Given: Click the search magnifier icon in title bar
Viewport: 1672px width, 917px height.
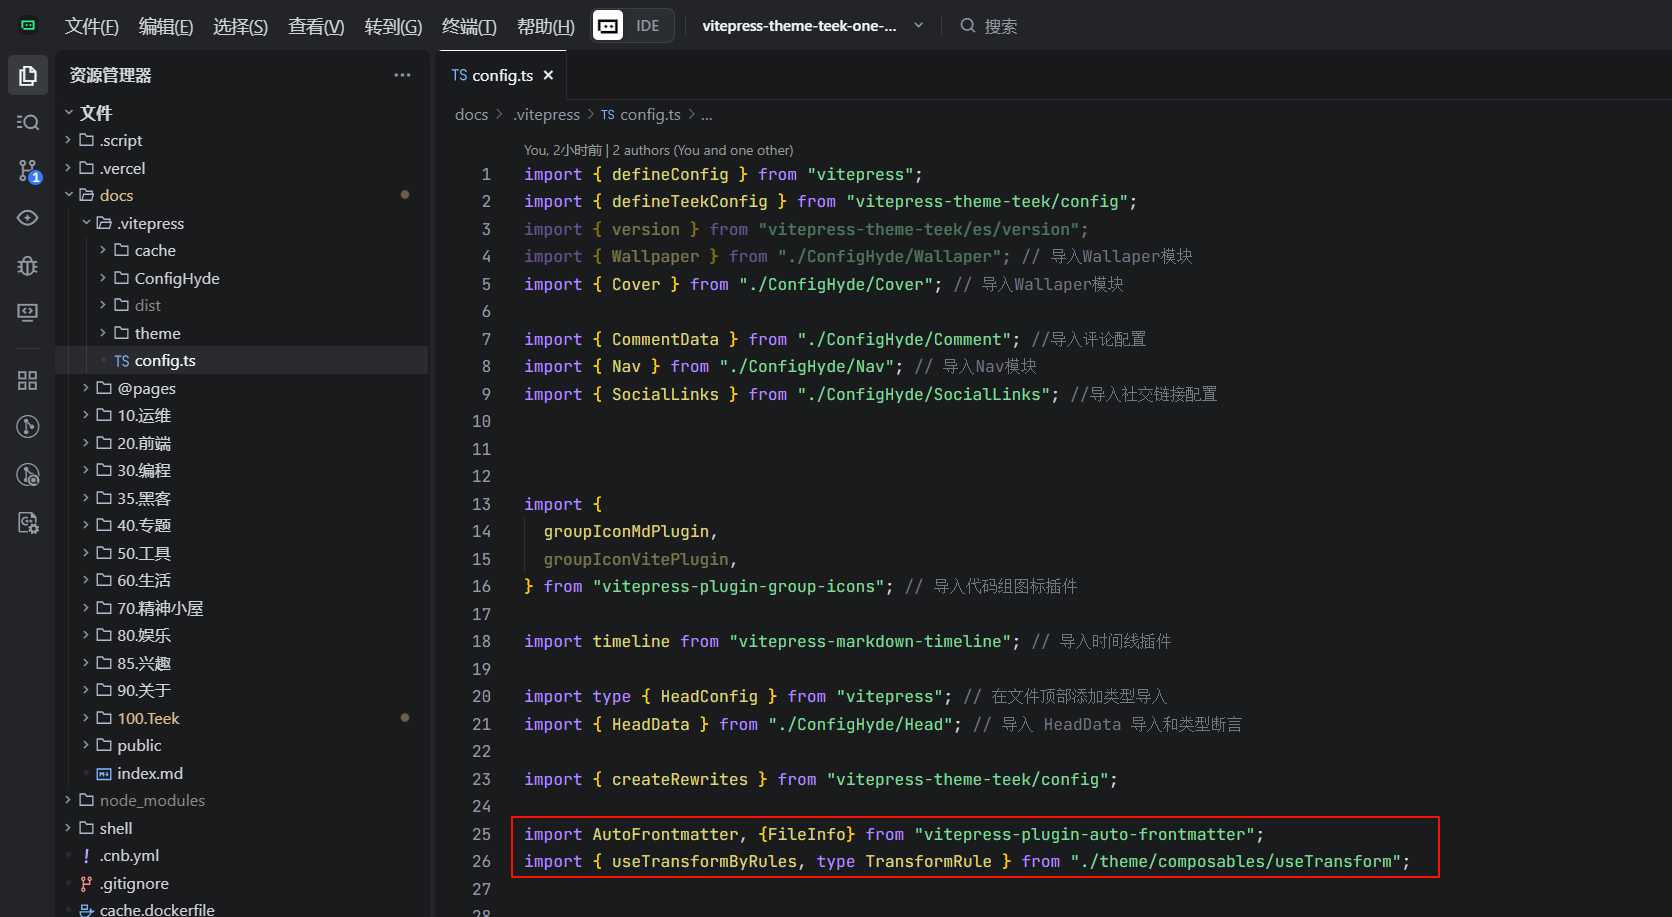Looking at the screenshot, I should pyautogui.click(x=968, y=26).
